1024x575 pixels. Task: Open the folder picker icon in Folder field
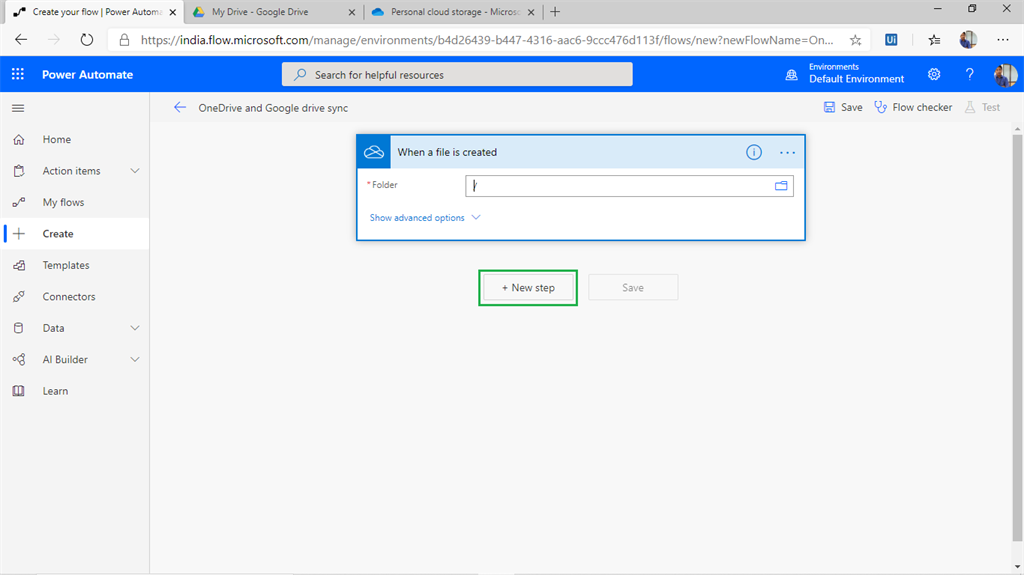(781, 186)
